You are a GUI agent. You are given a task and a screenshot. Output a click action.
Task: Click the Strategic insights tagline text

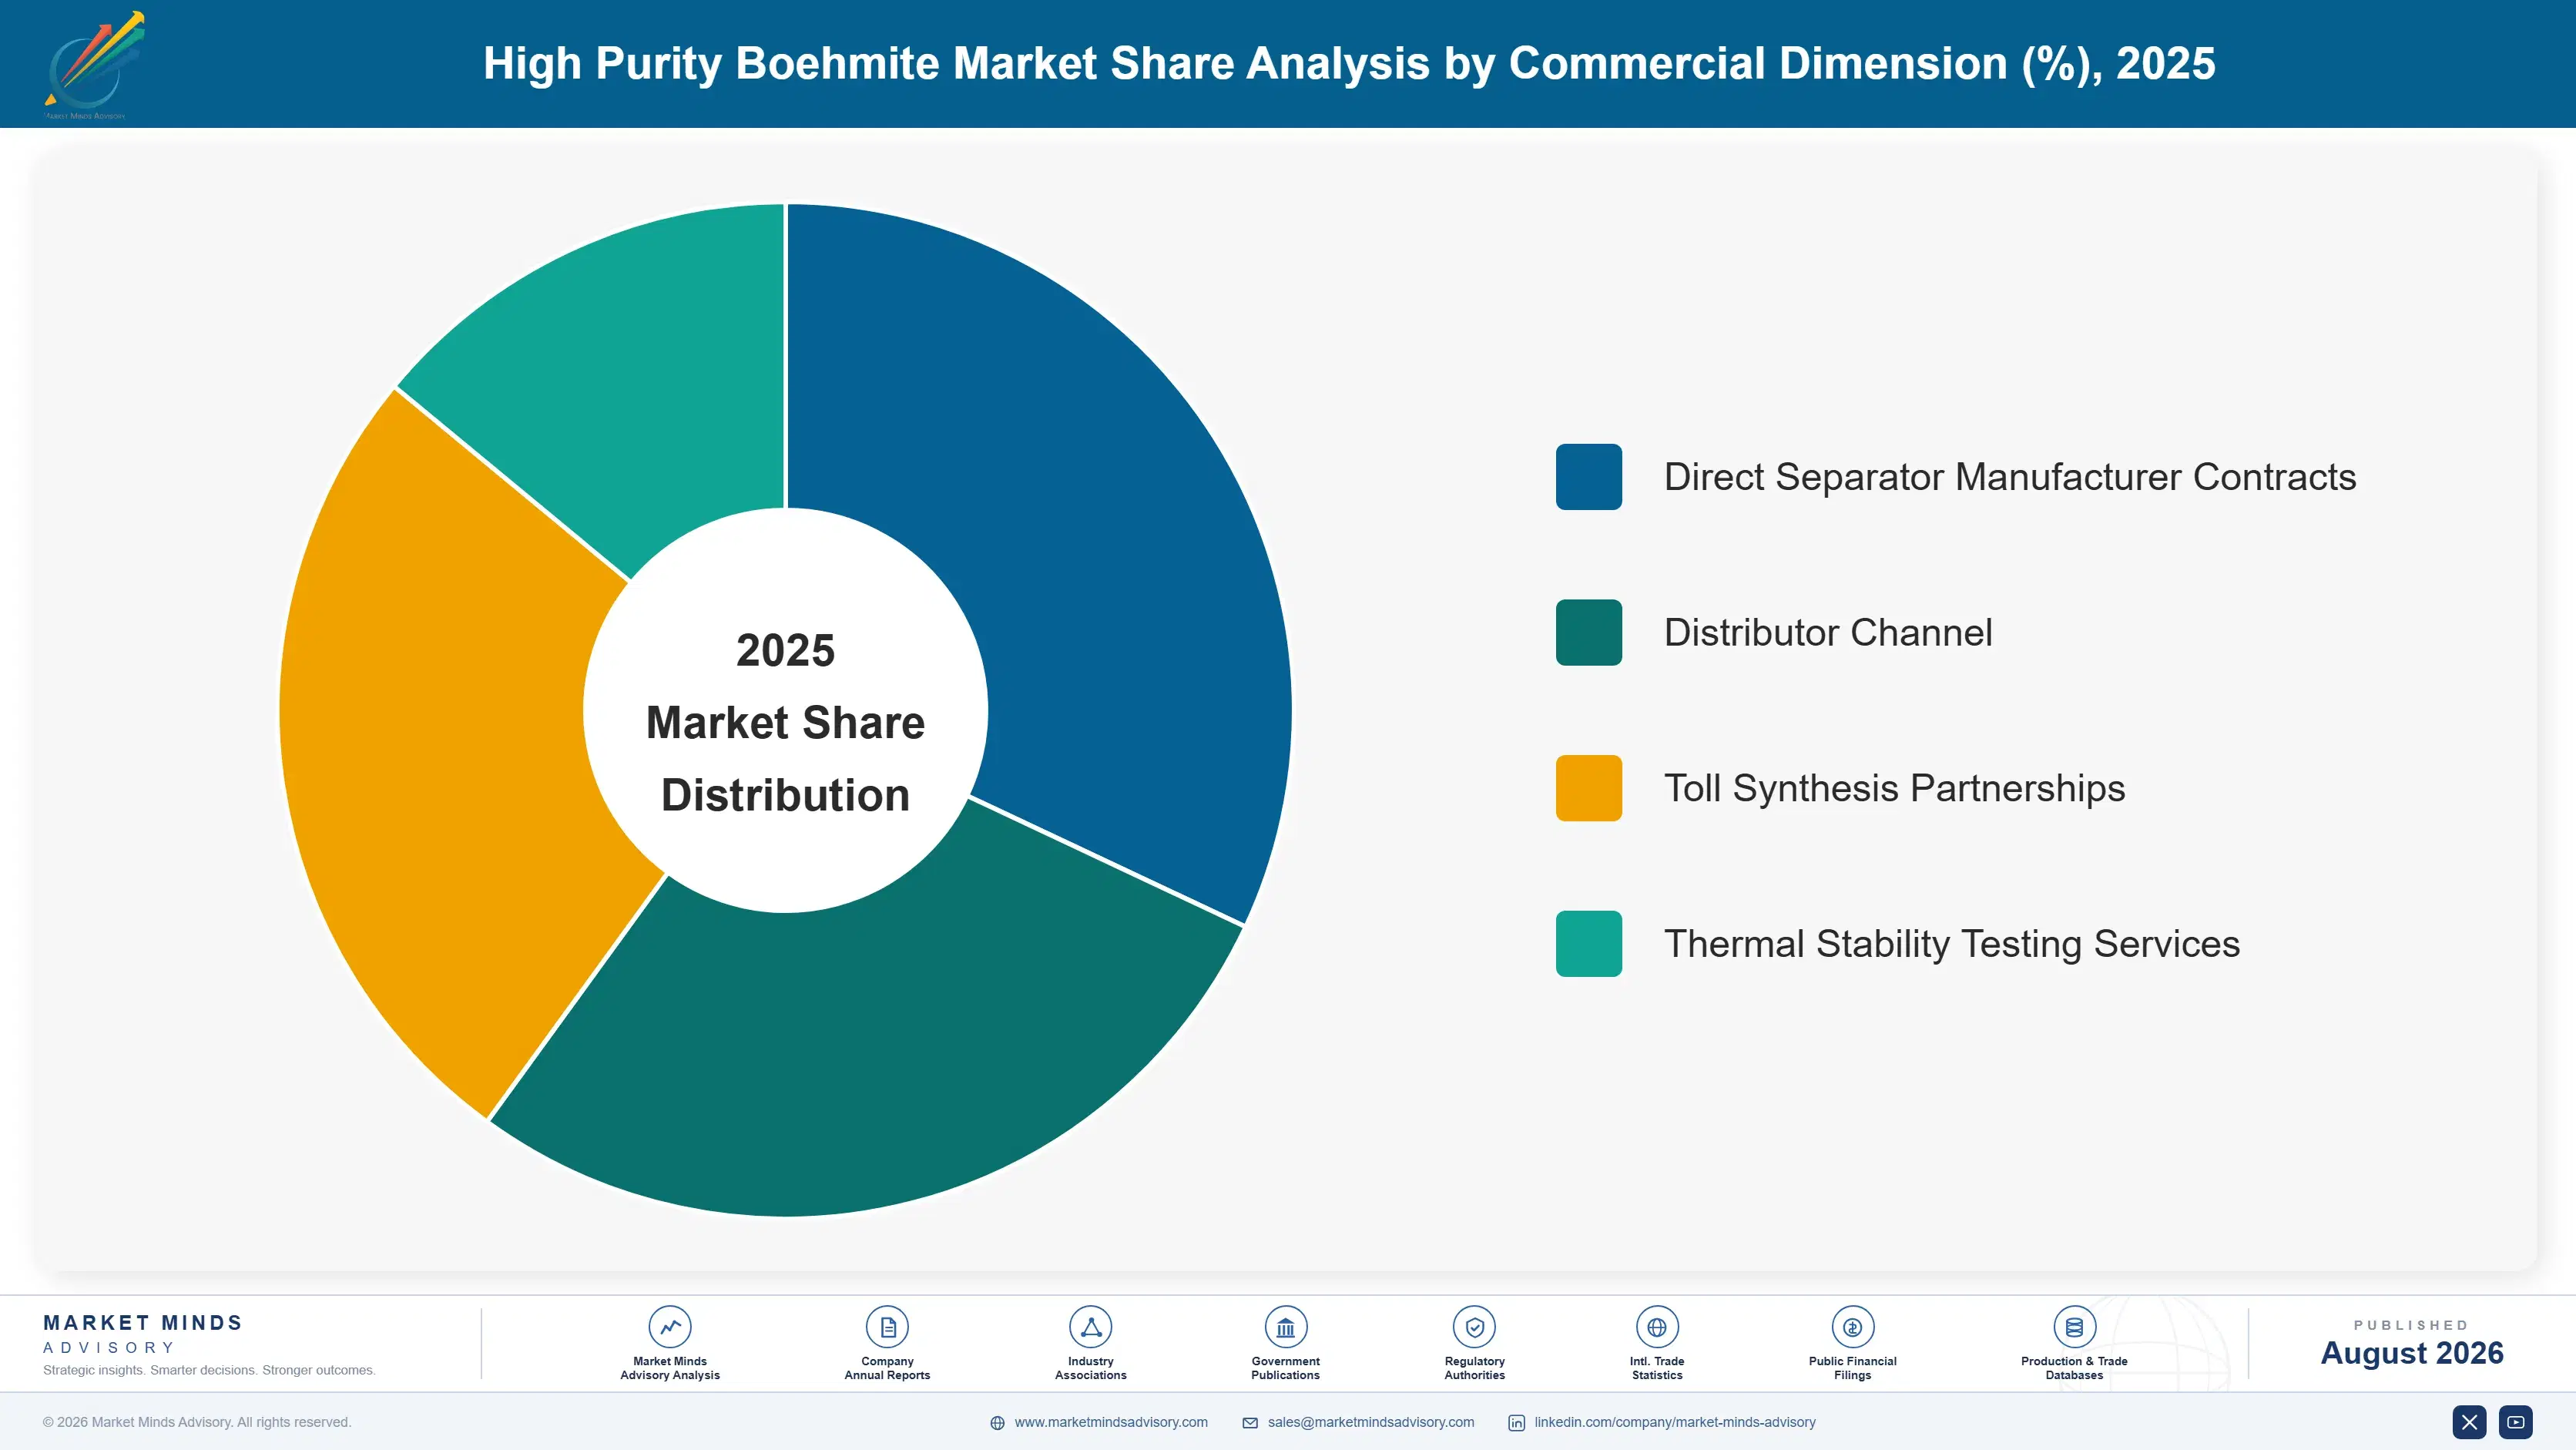(209, 1370)
